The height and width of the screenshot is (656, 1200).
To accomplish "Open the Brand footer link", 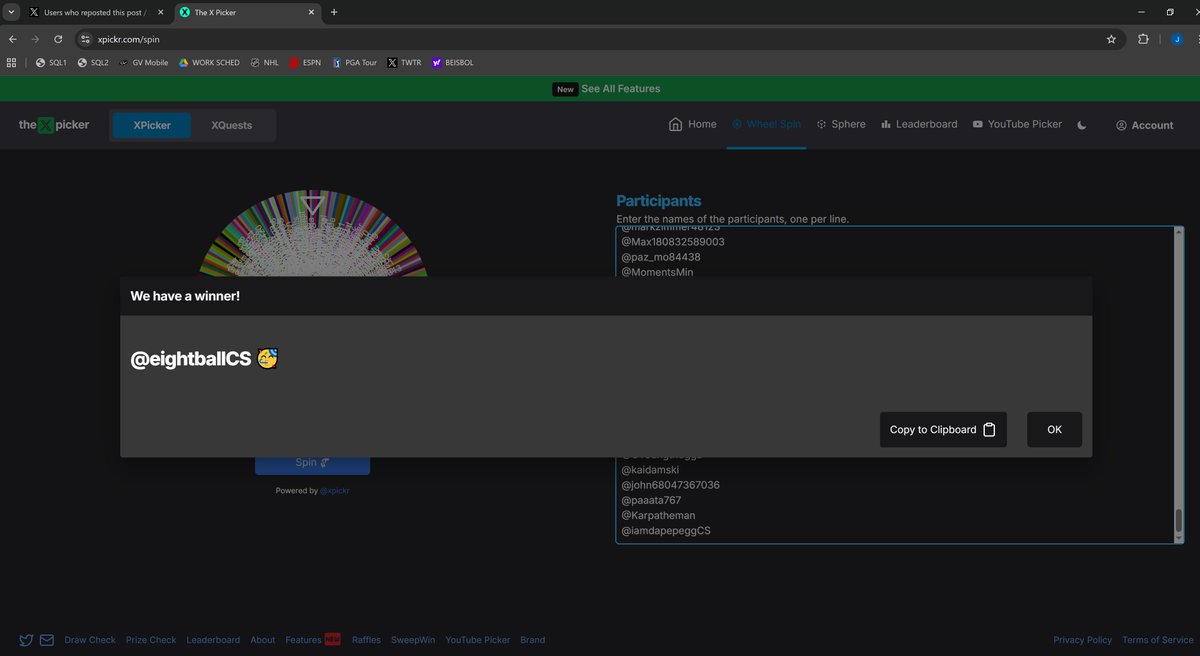I will click(532, 640).
